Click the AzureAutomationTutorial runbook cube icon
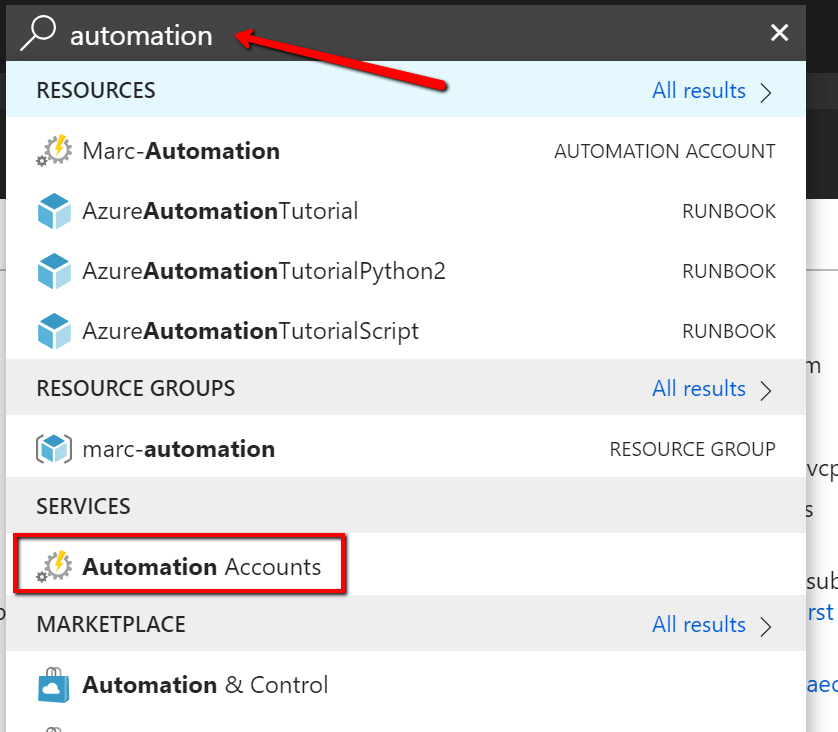The width and height of the screenshot is (838, 732). 52,210
